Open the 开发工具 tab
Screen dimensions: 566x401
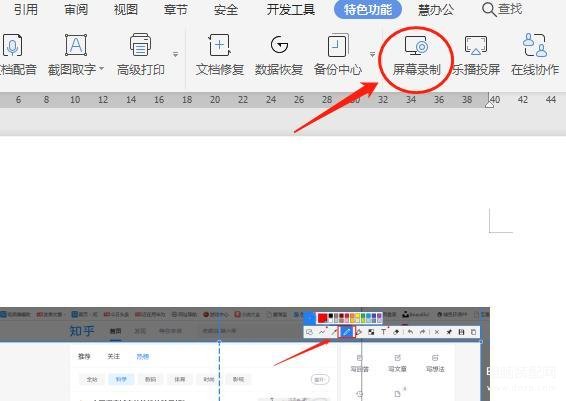pos(290,9)
